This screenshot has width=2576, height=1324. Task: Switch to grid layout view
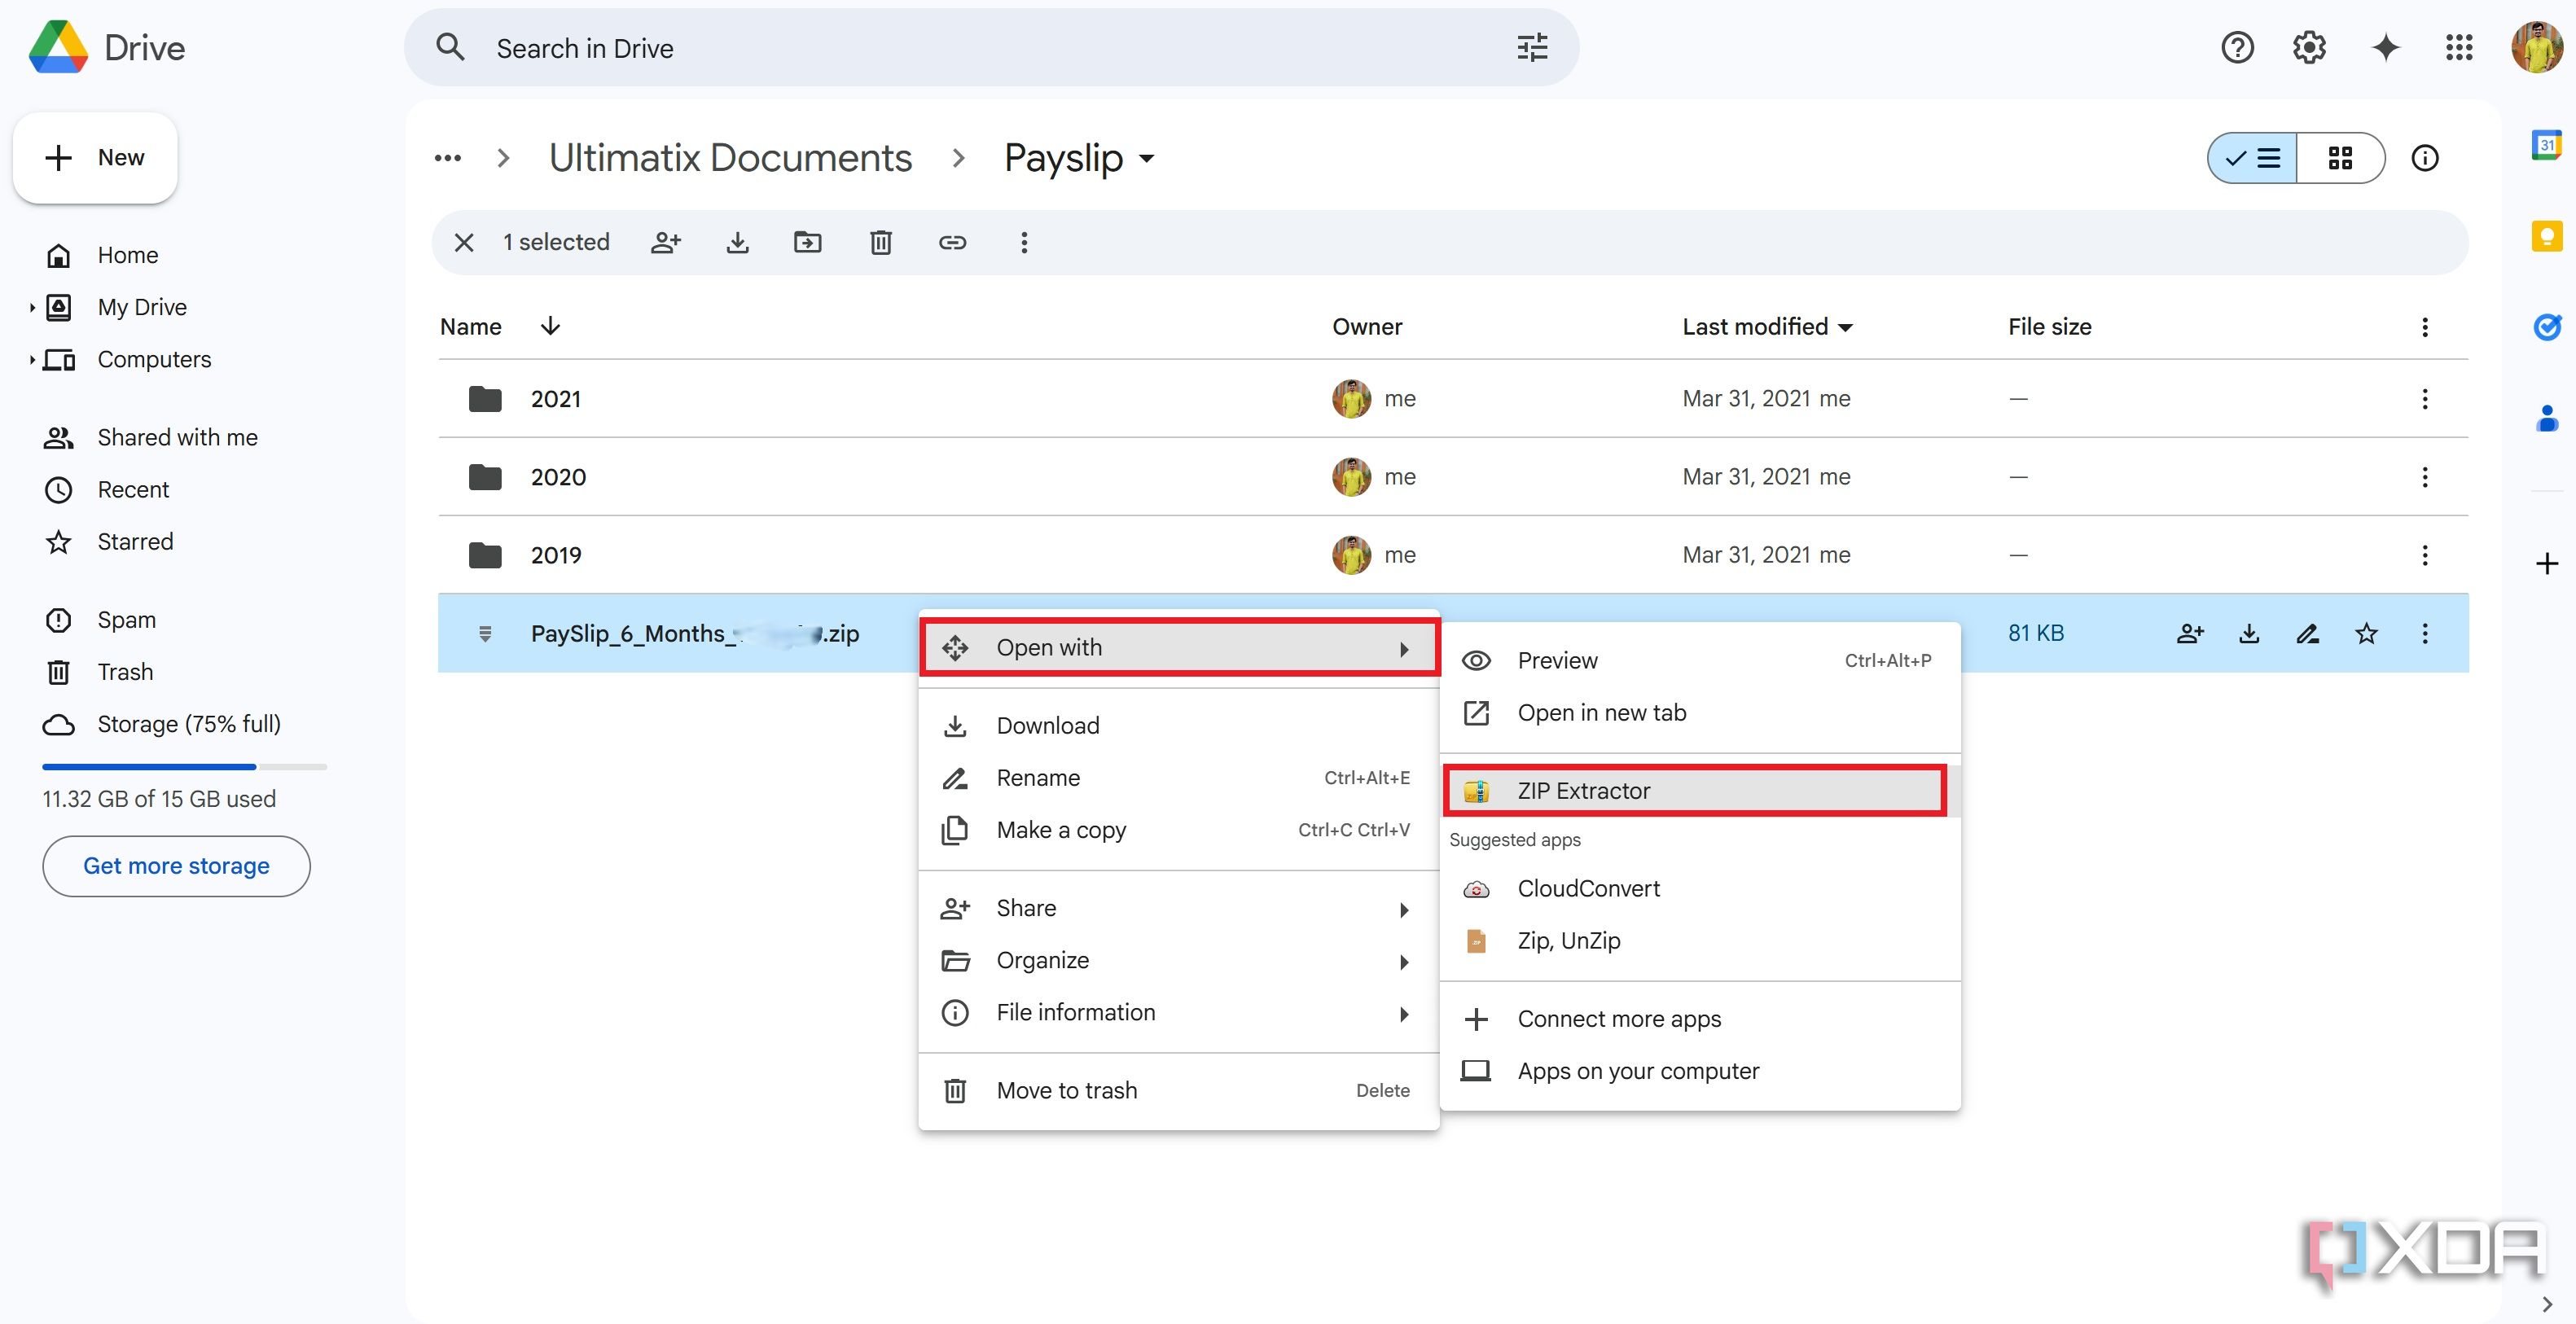(x=2340, y=158)
